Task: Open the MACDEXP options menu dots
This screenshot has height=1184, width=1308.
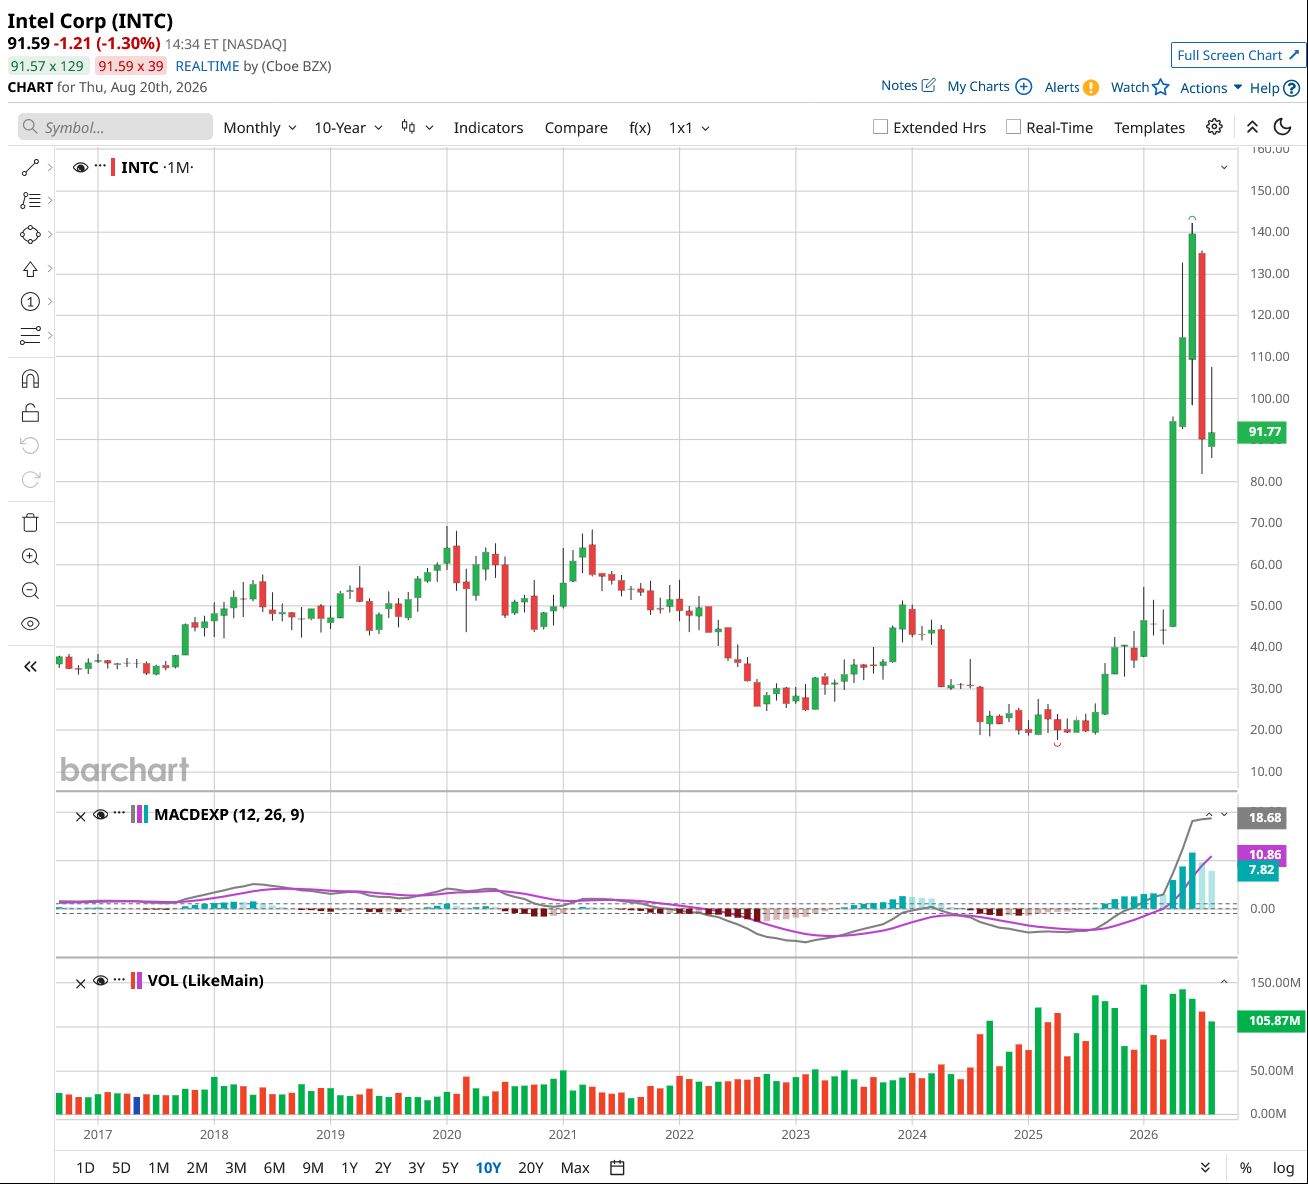Action: 120,814
